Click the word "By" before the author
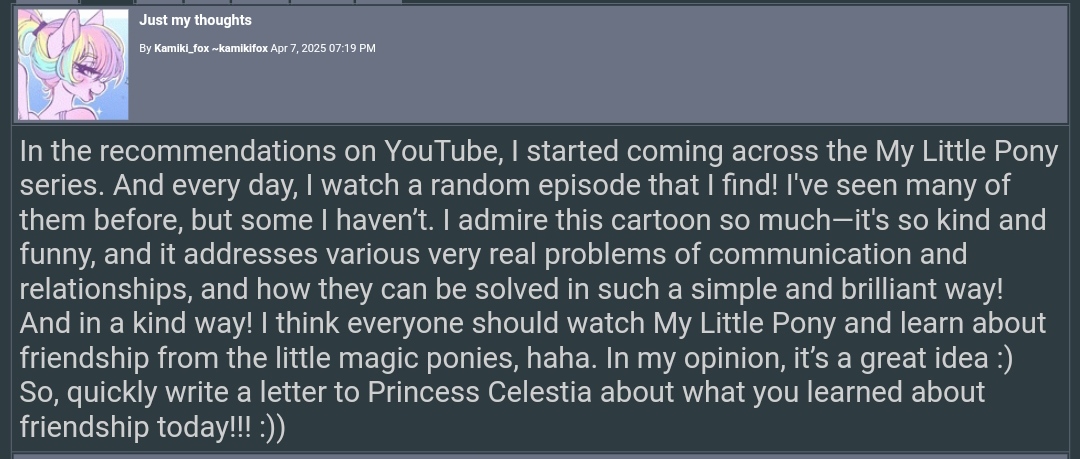The height and width of the screenshot is (459, 1080). 145,48
